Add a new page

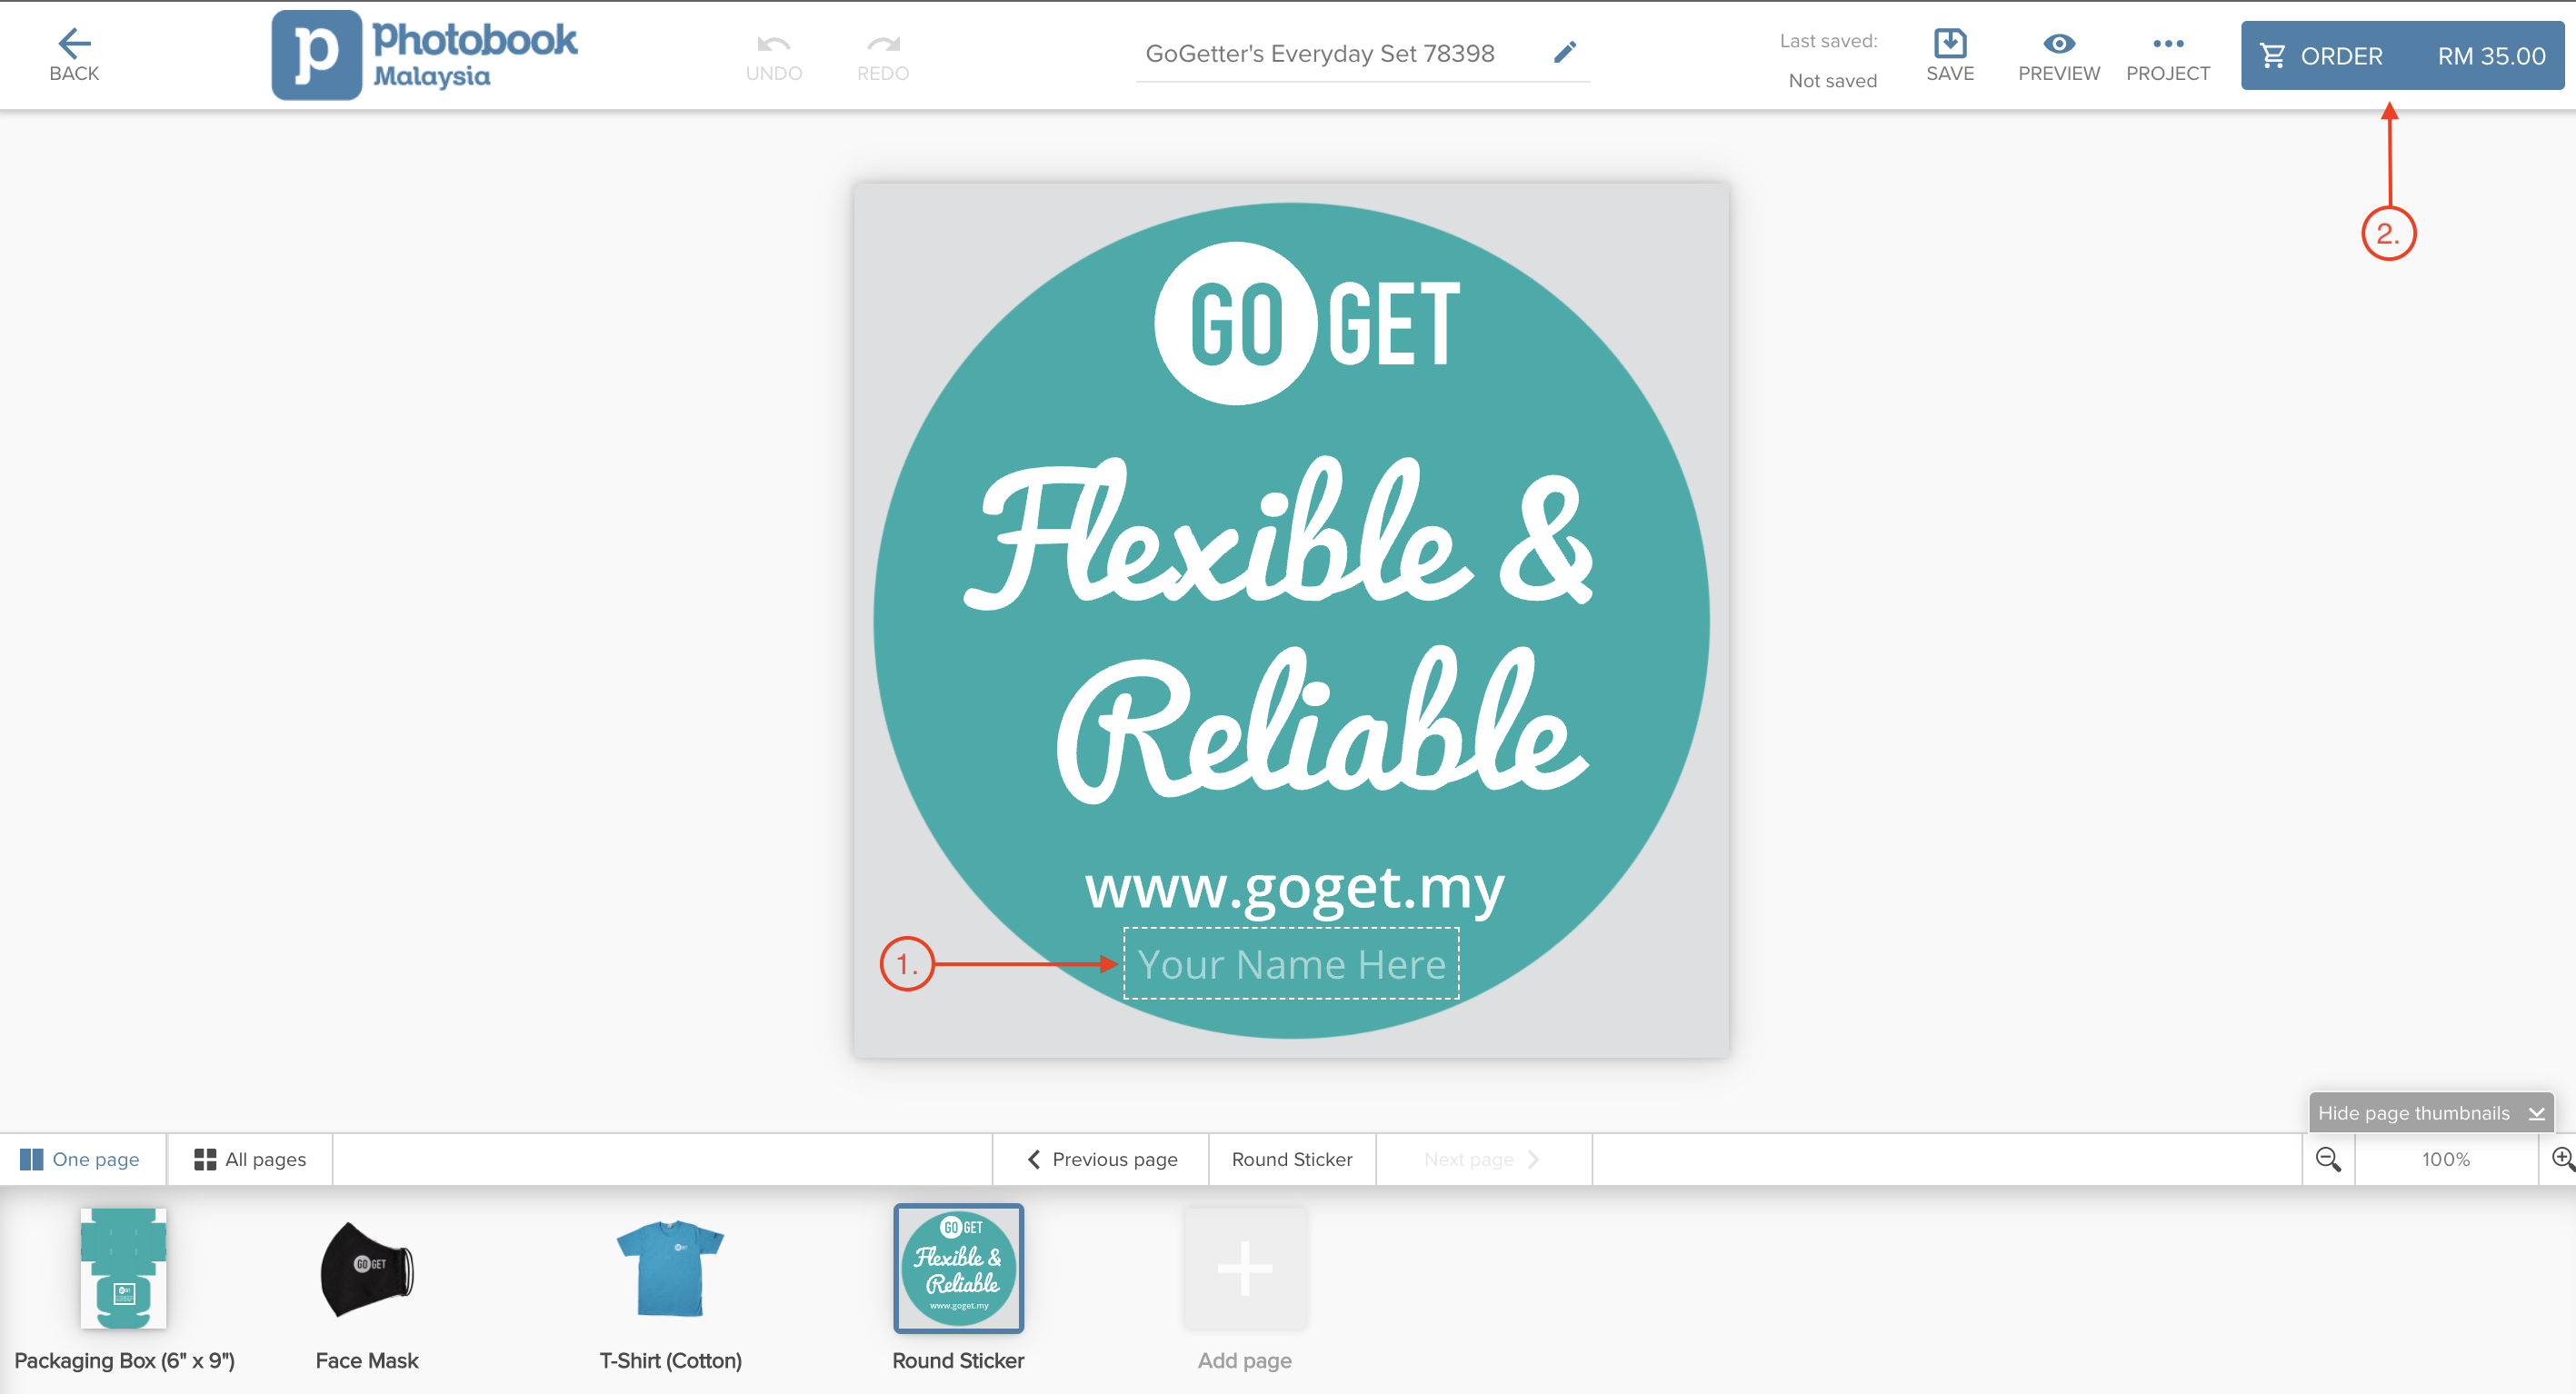pyautogui.click(x=1245, y=1268)
